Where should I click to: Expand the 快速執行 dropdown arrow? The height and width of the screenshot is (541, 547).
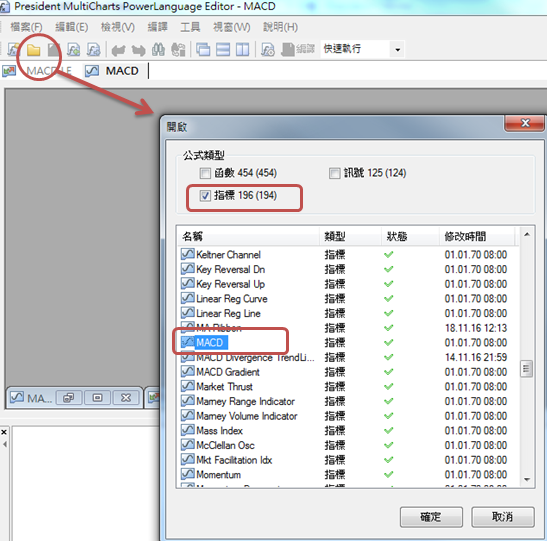pyautogui.click(x=397, y=50)
